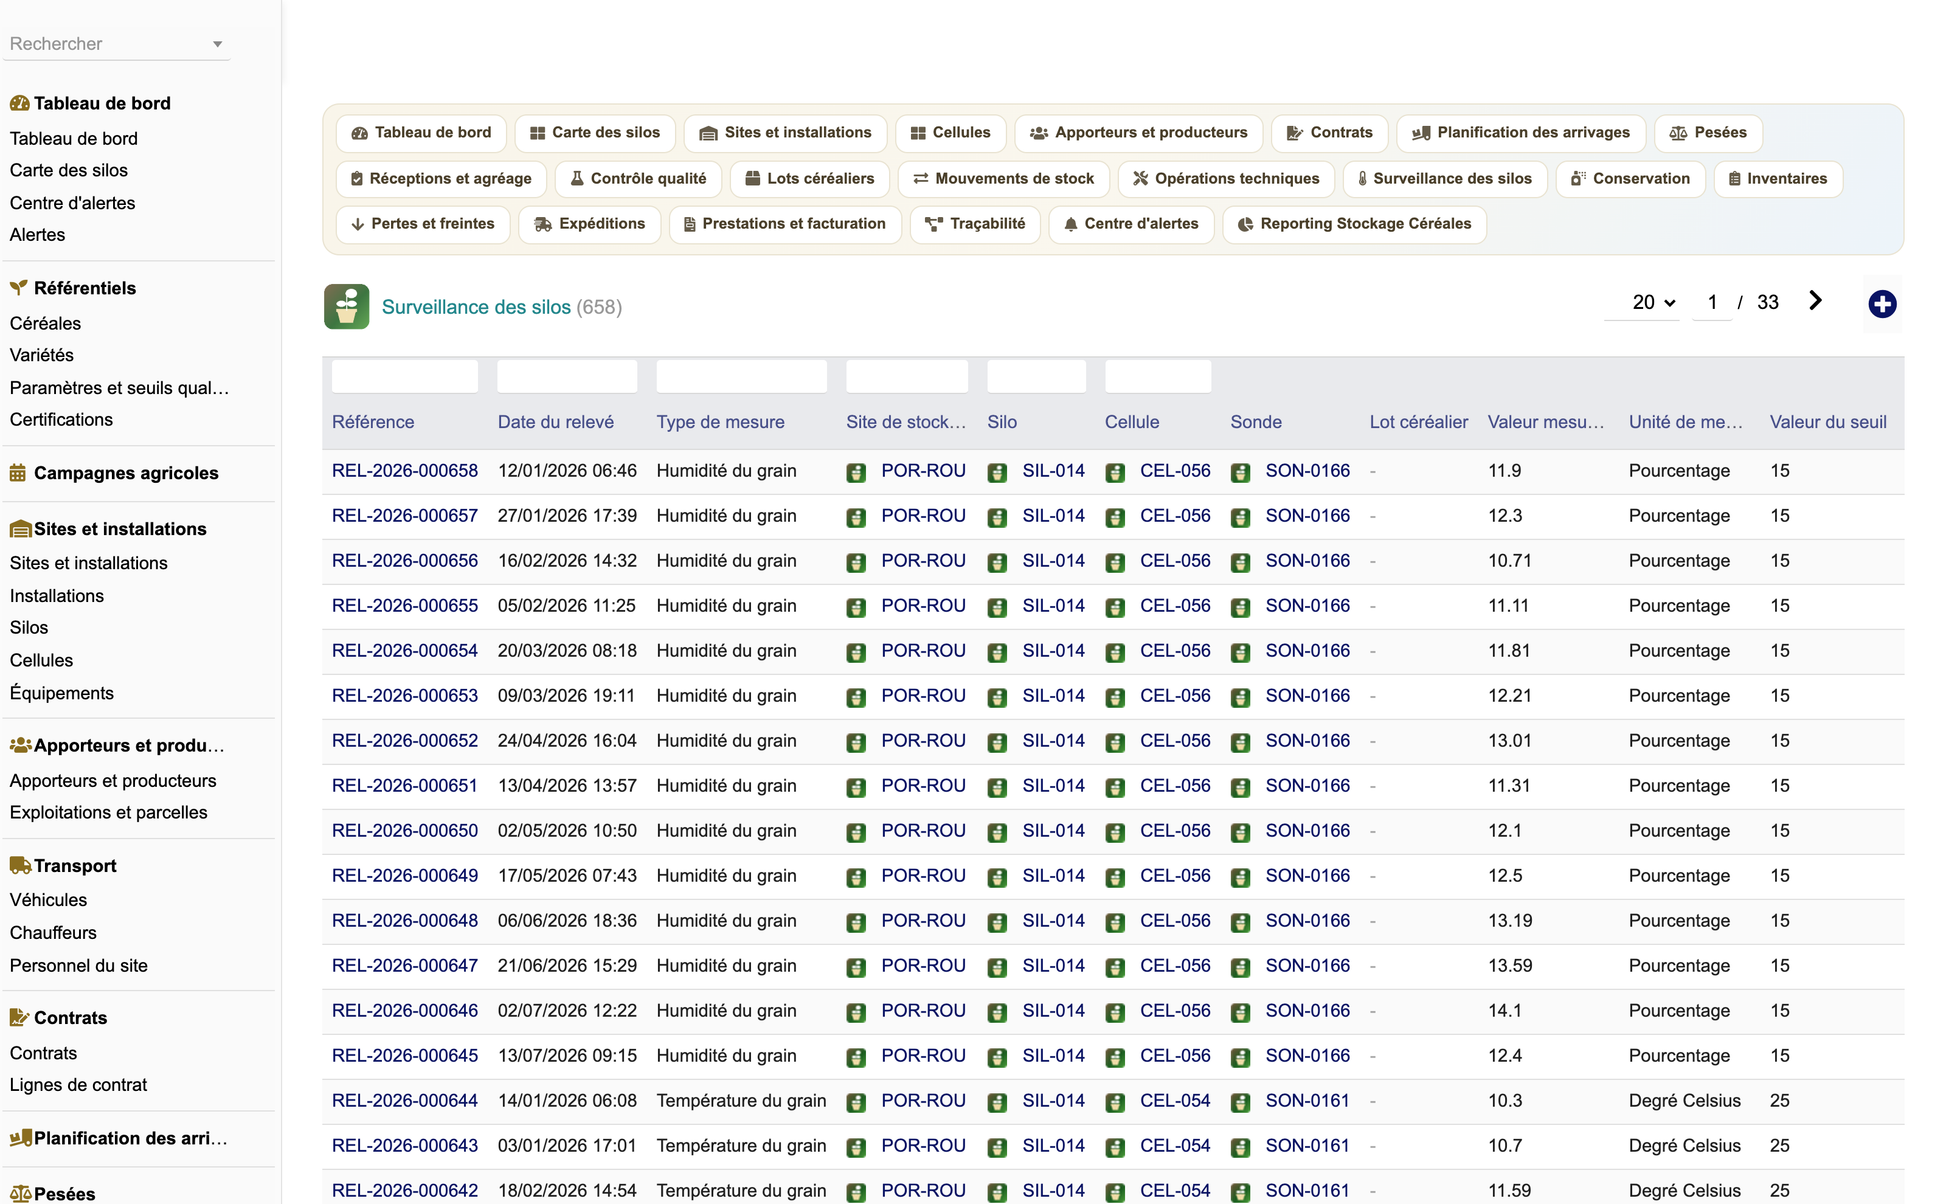Open Tableau de bord tab in top navigation
The width and height of the screenshot is (1946, 1204).
pos(422,133)
